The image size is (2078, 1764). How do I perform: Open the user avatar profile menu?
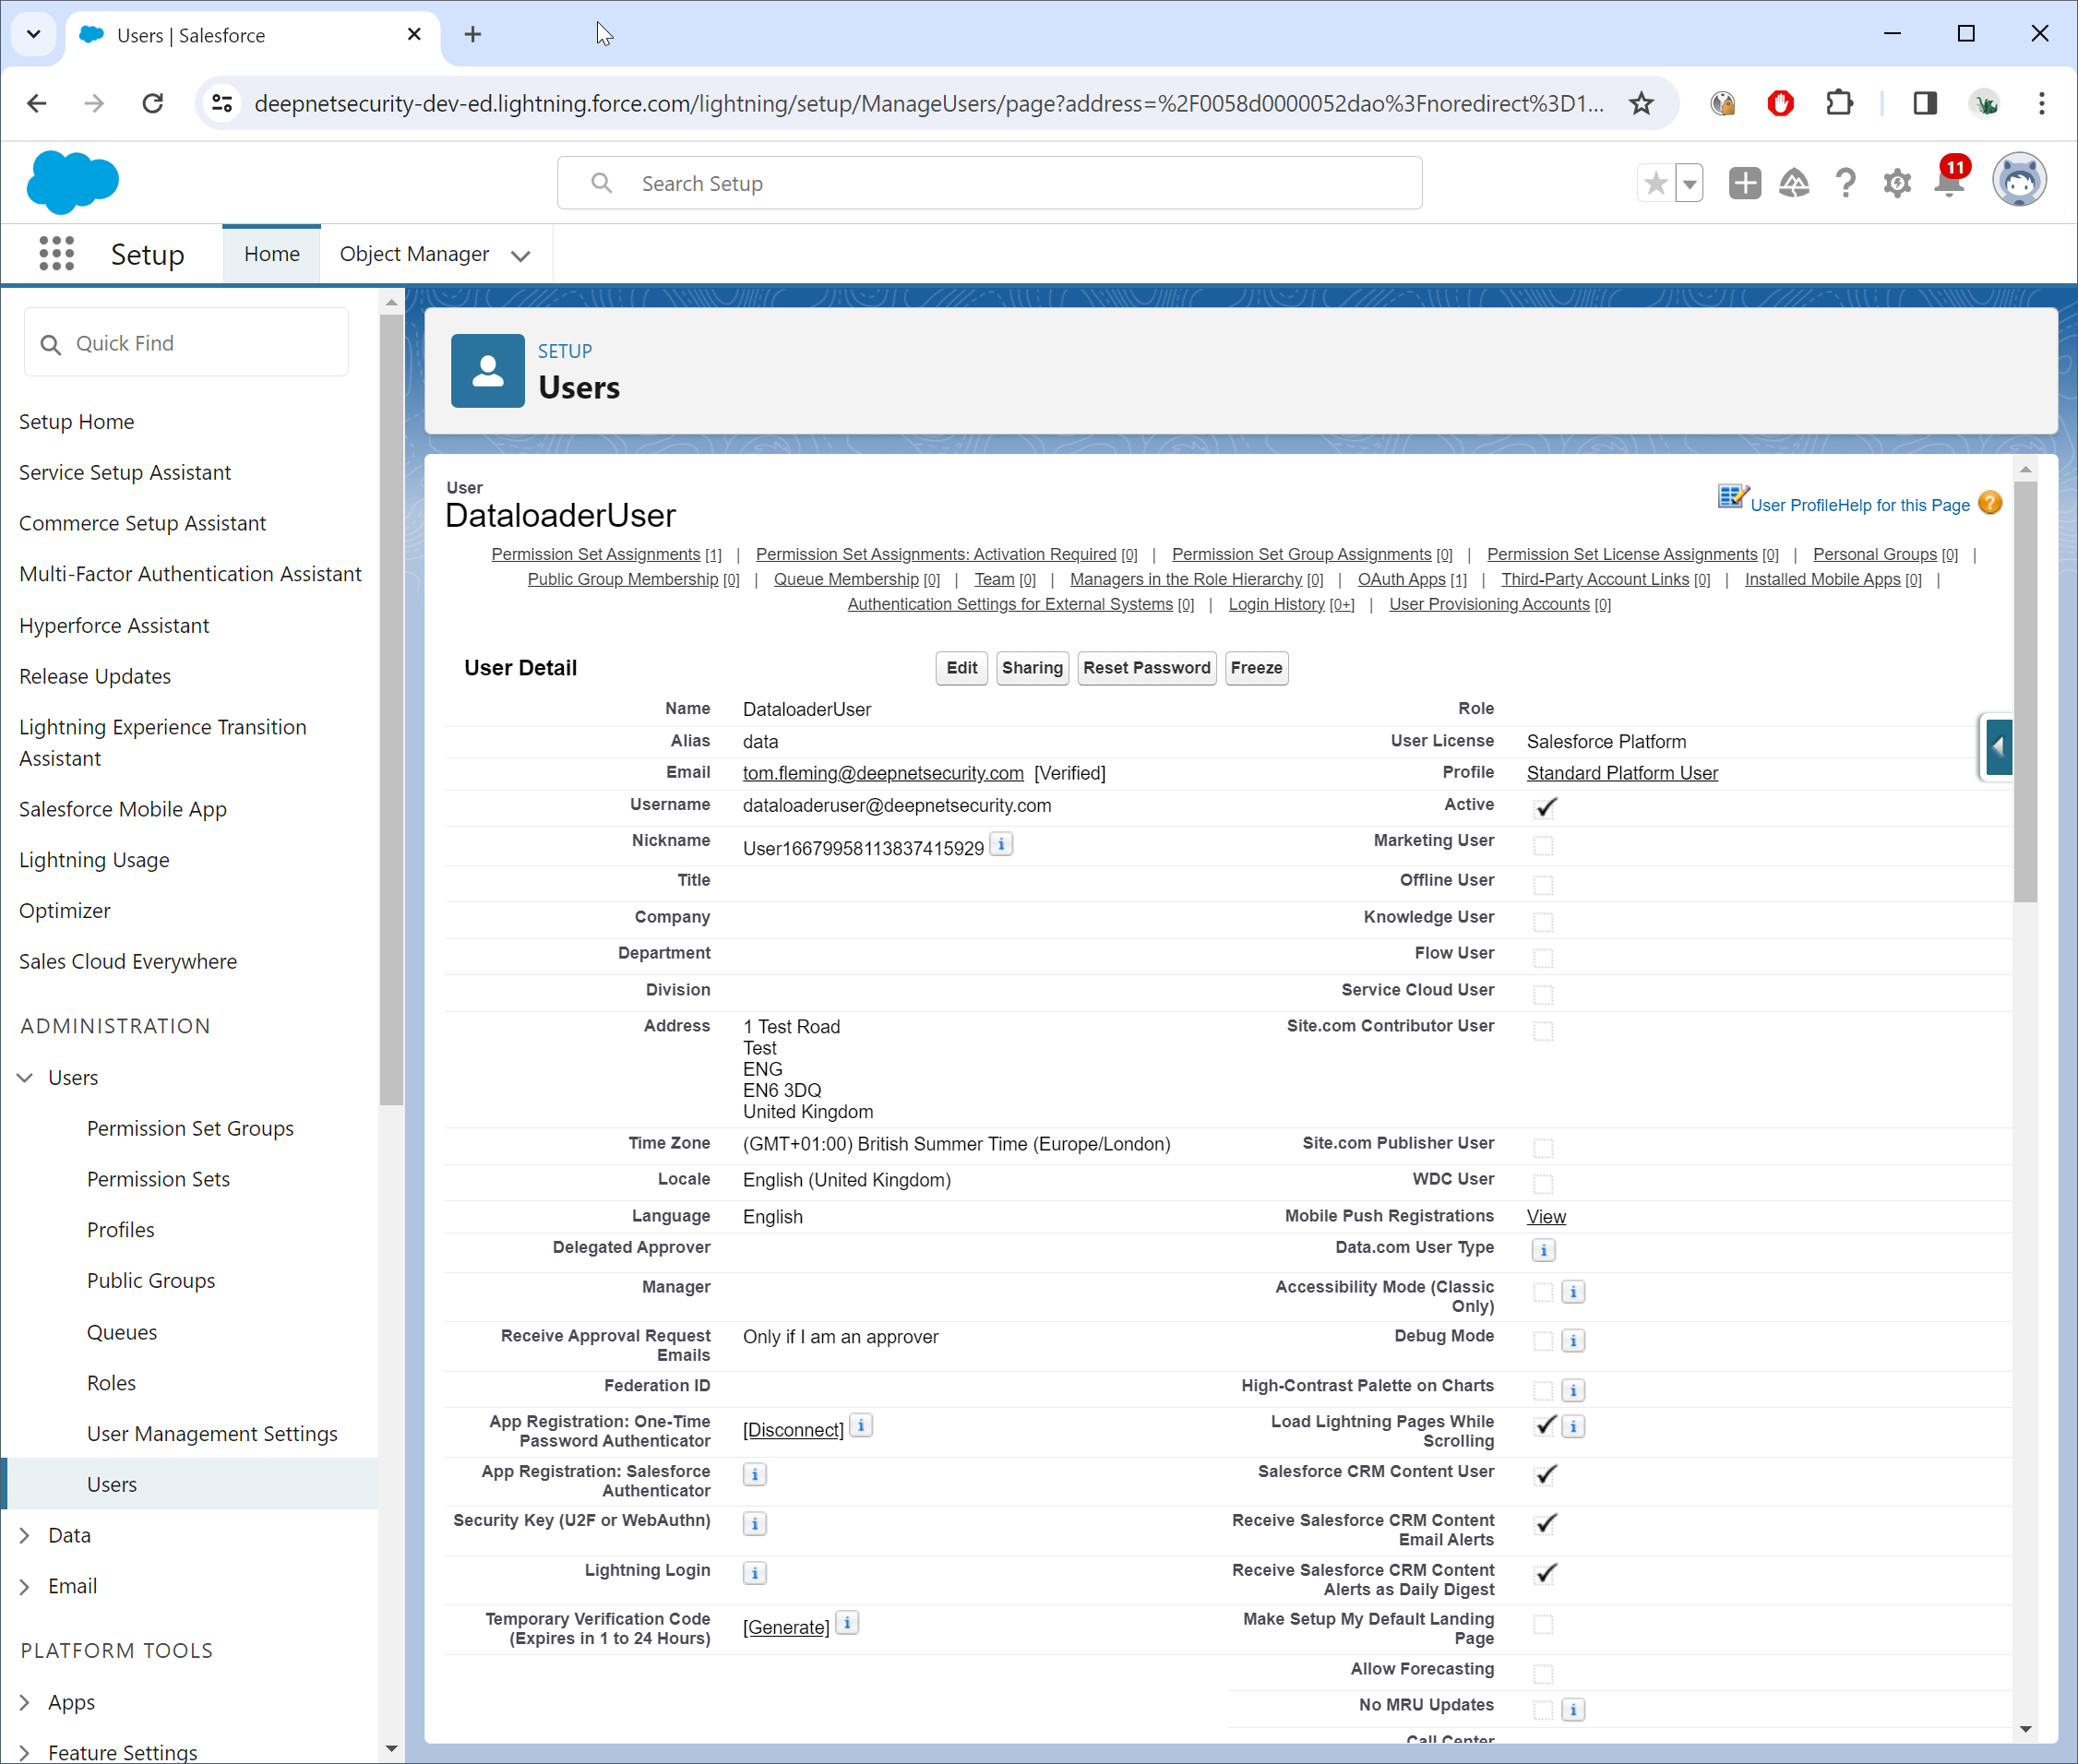[x=2018, y=181]
